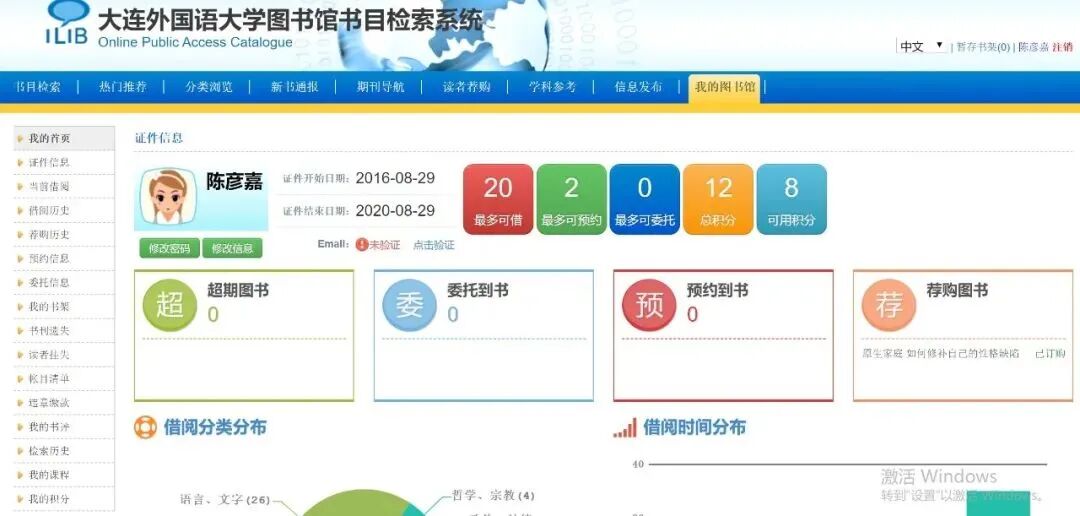Image resolution: width=1080 pixels, height=516 pixels.
Task: Select 借阅历史 in the sidebar
Action: 64,211
